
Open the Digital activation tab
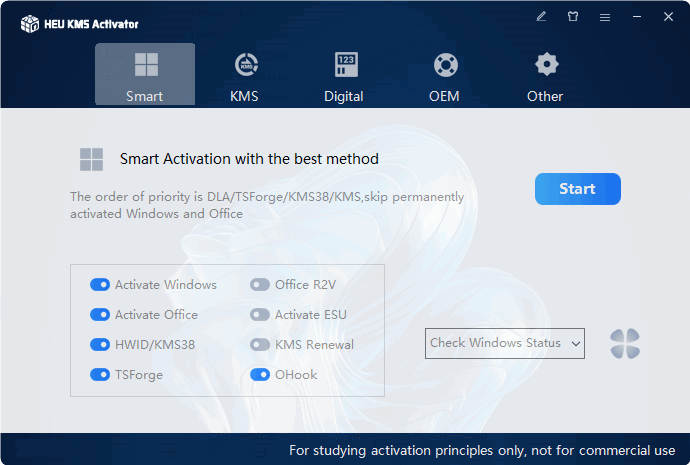pyautogui.click(x=344, y=75)
